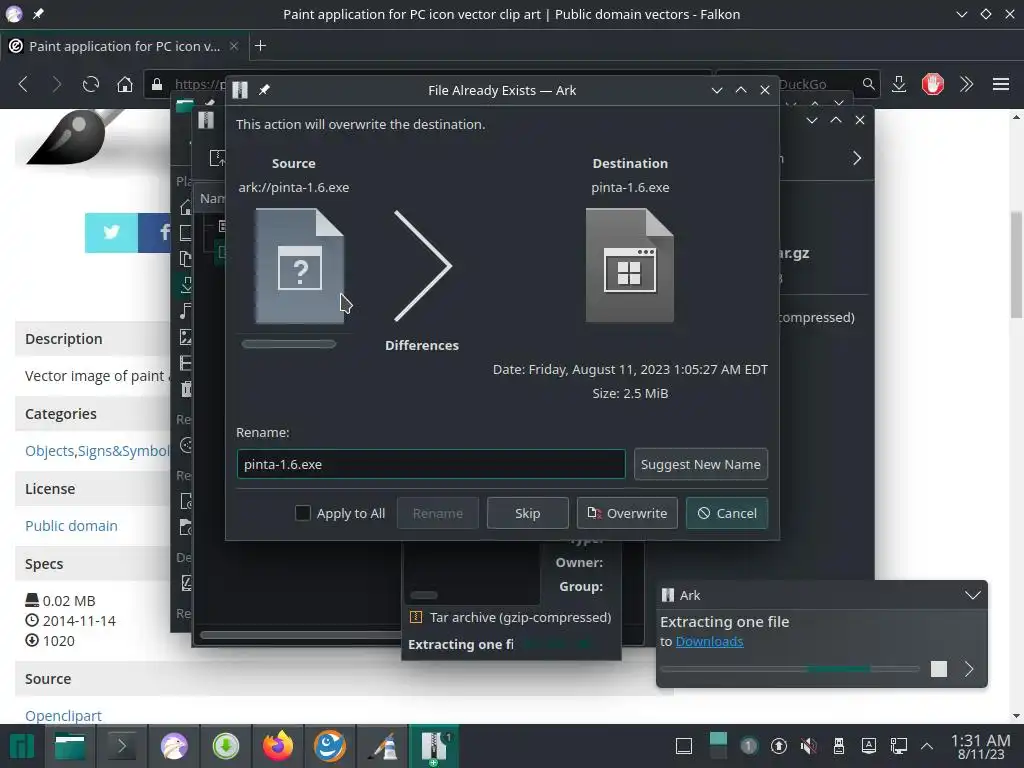
Task: Click the Size: 2.5 MiB text
Action: 630,393
